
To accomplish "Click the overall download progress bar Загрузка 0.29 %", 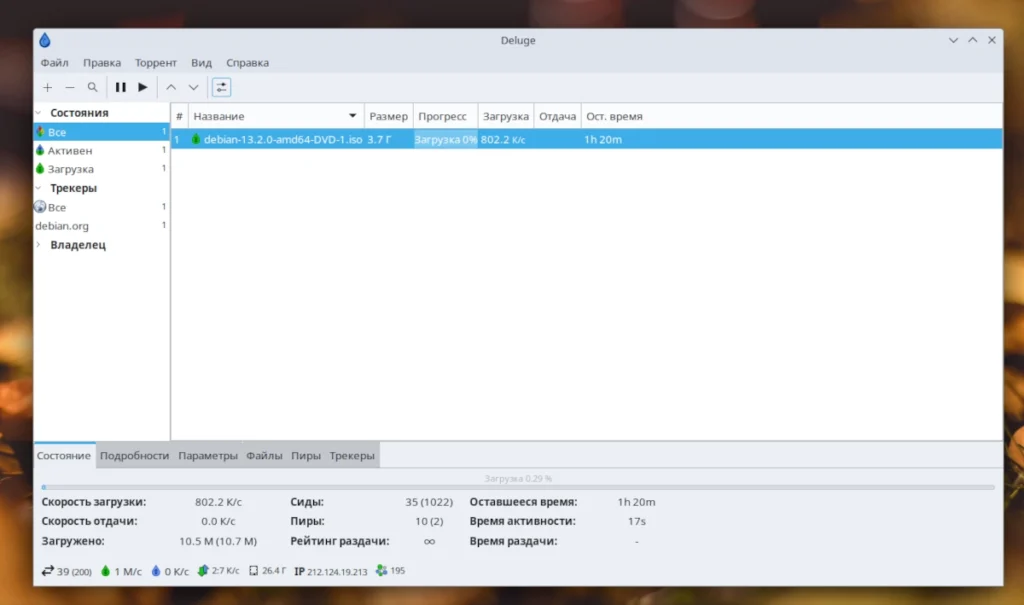I will click(x=518, y=487).
